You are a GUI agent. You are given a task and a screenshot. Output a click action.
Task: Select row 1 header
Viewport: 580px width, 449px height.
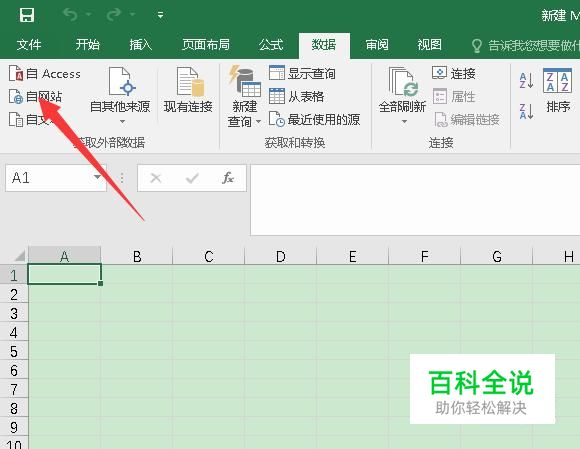(14, 275)
